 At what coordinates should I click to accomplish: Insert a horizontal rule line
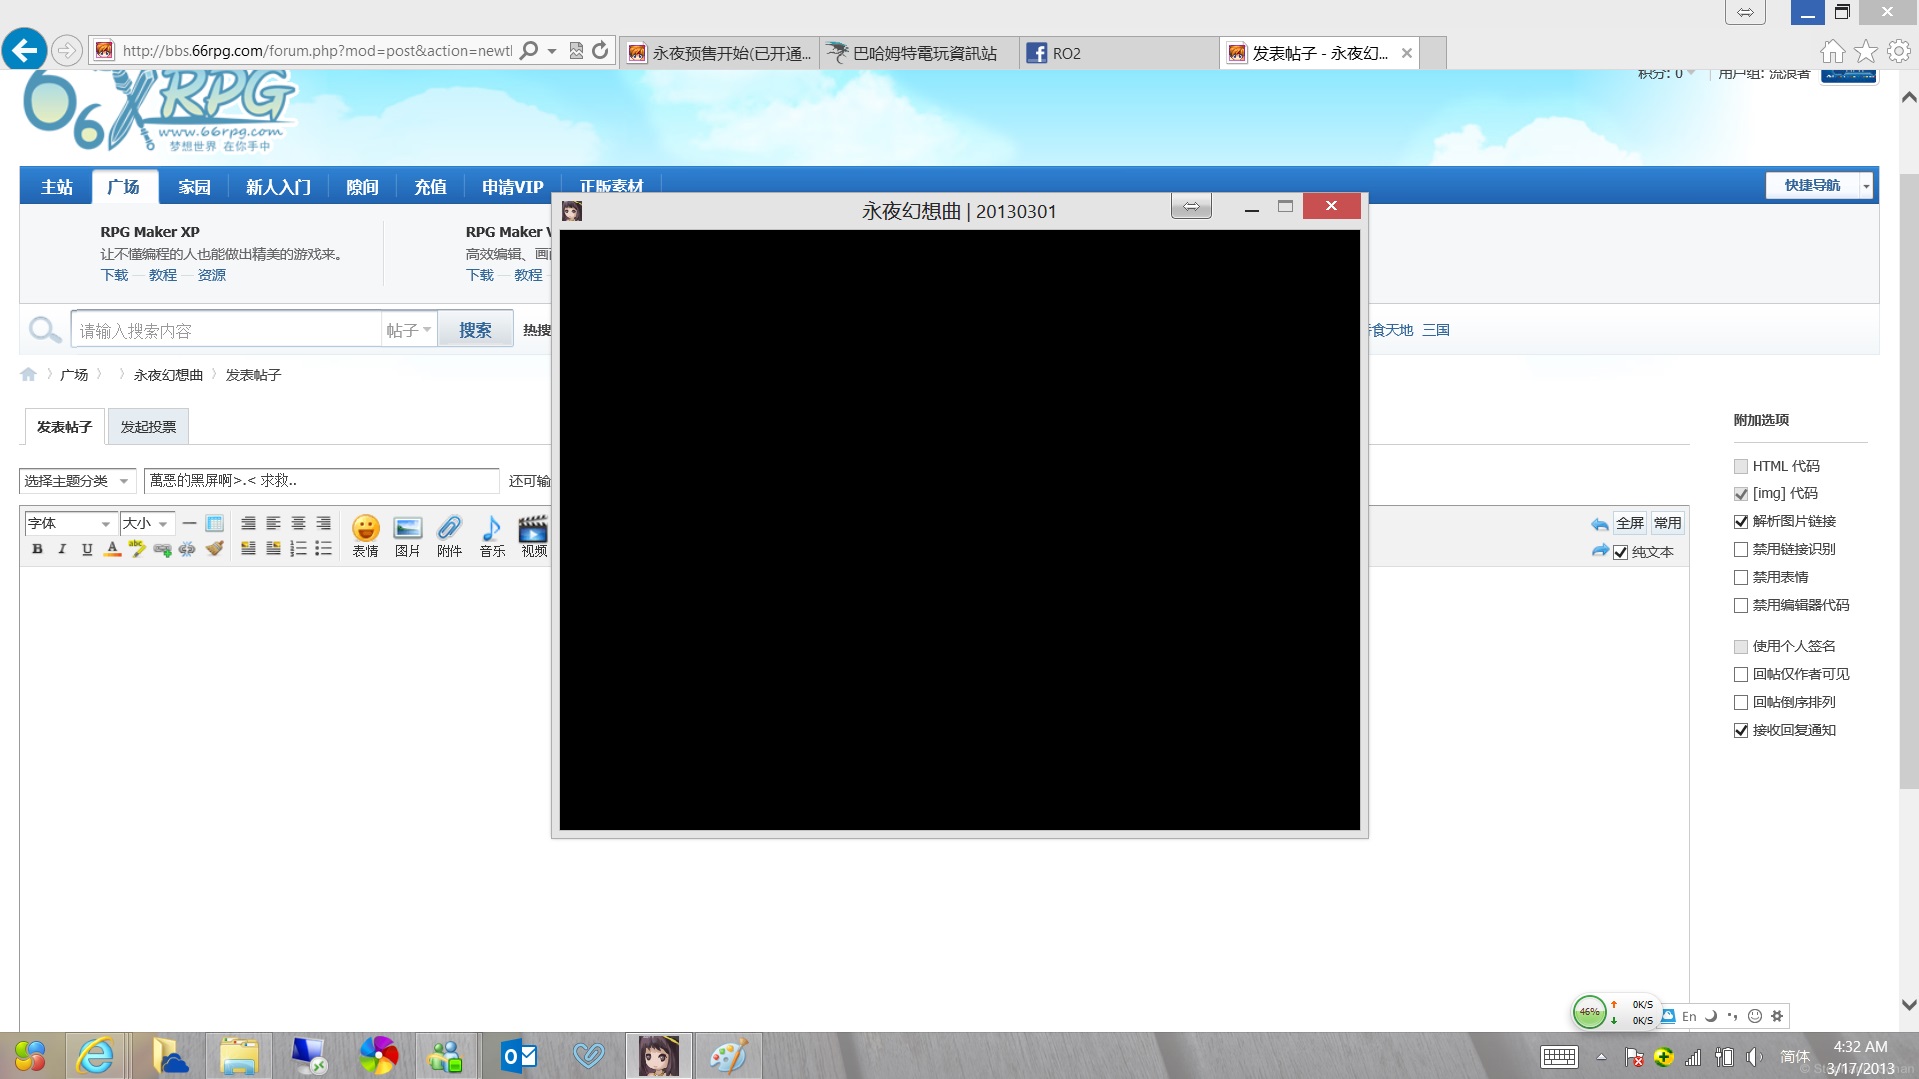coord(189,523)
